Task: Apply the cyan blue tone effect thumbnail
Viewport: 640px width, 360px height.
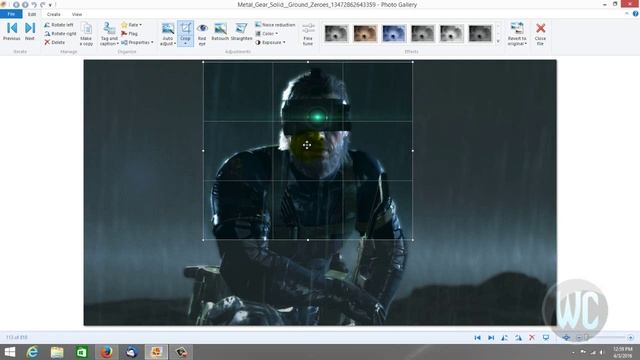Action: [394, 33]
